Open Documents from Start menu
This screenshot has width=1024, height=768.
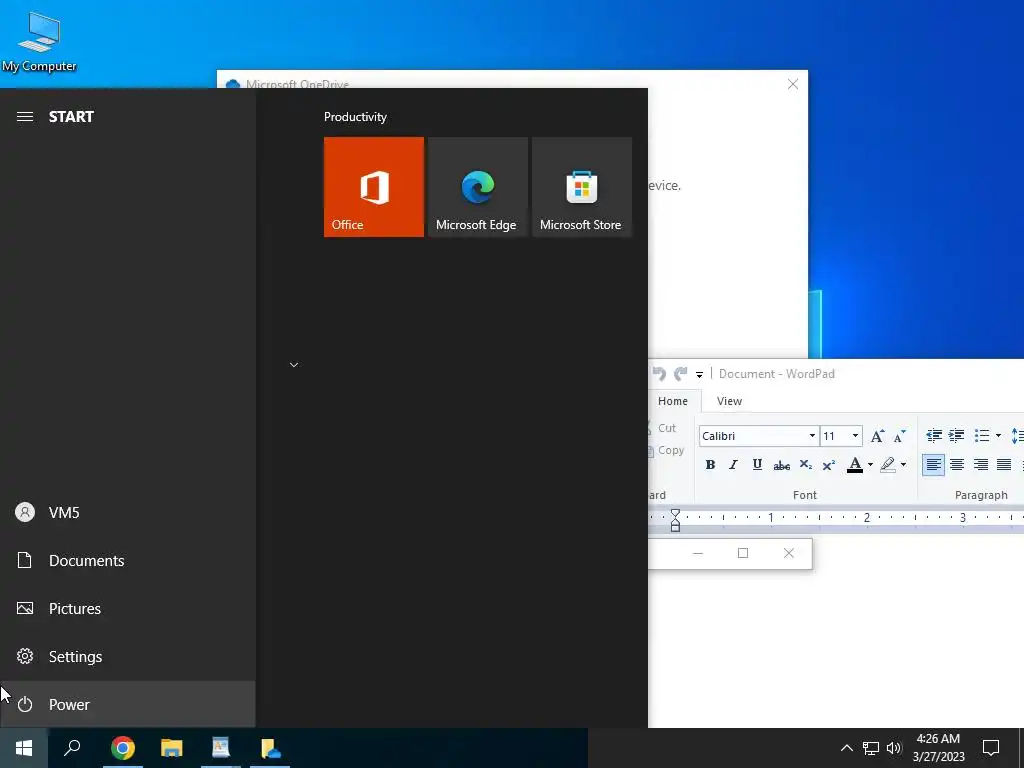pyautogui.click(x=128, y=560)
